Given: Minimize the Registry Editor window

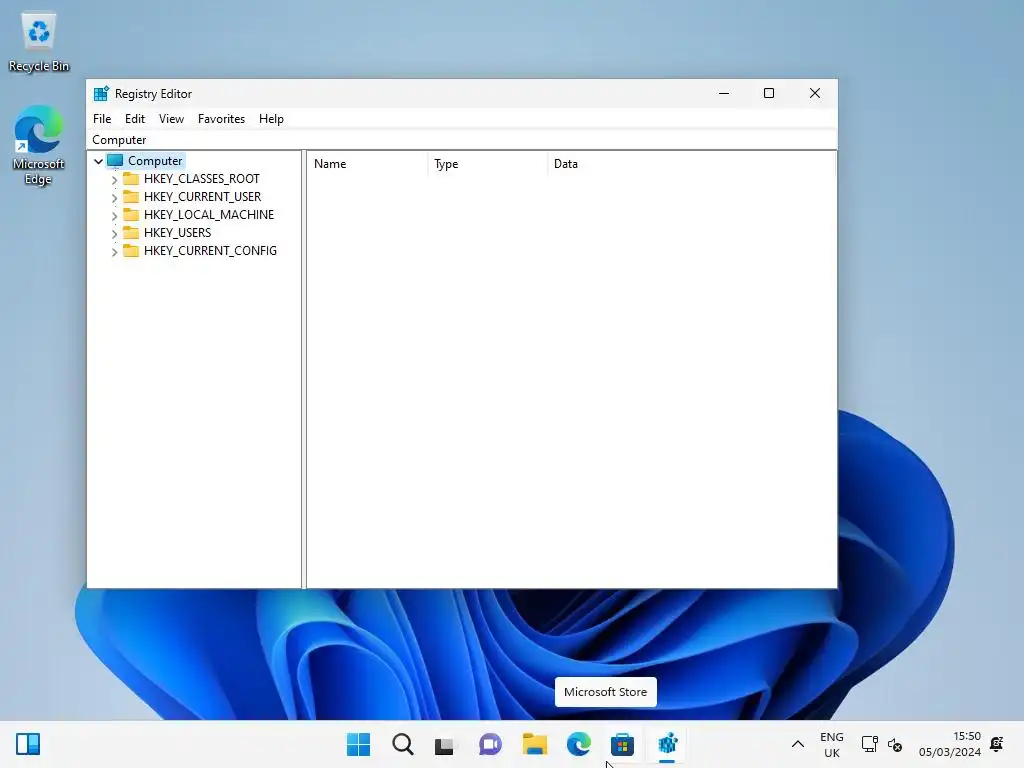Looking at the screenshot, I should (x=724, y=93).
